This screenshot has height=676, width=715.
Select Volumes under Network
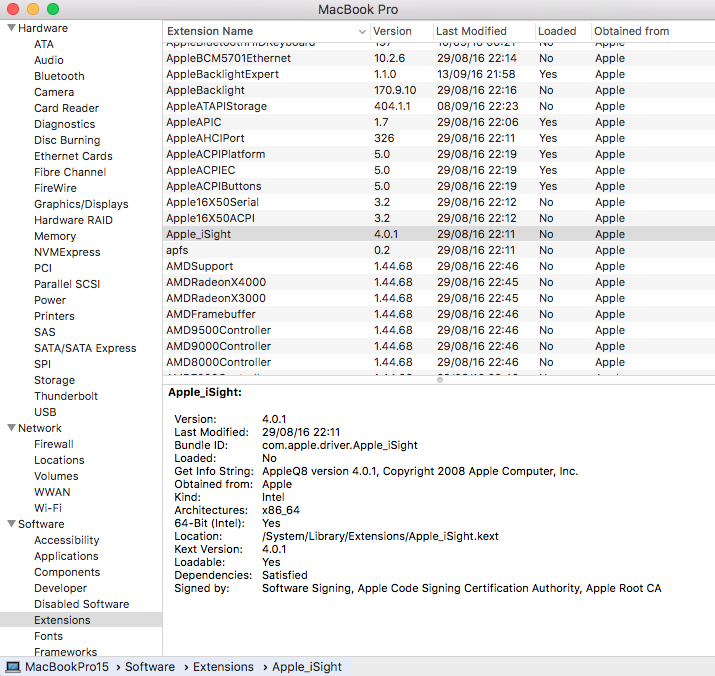(x=56, y=476)
